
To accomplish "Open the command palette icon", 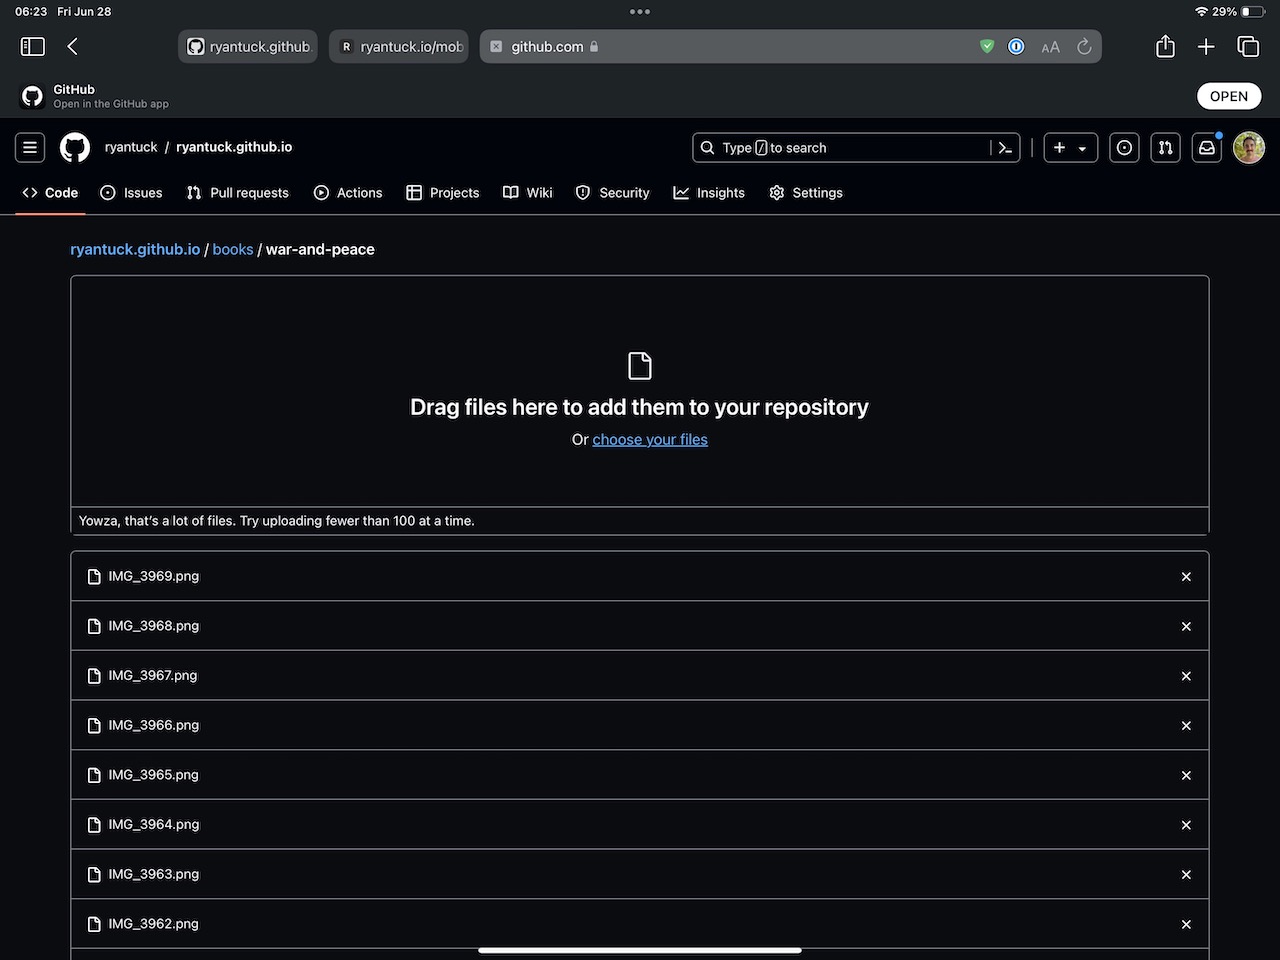I will click(1005, 148).
